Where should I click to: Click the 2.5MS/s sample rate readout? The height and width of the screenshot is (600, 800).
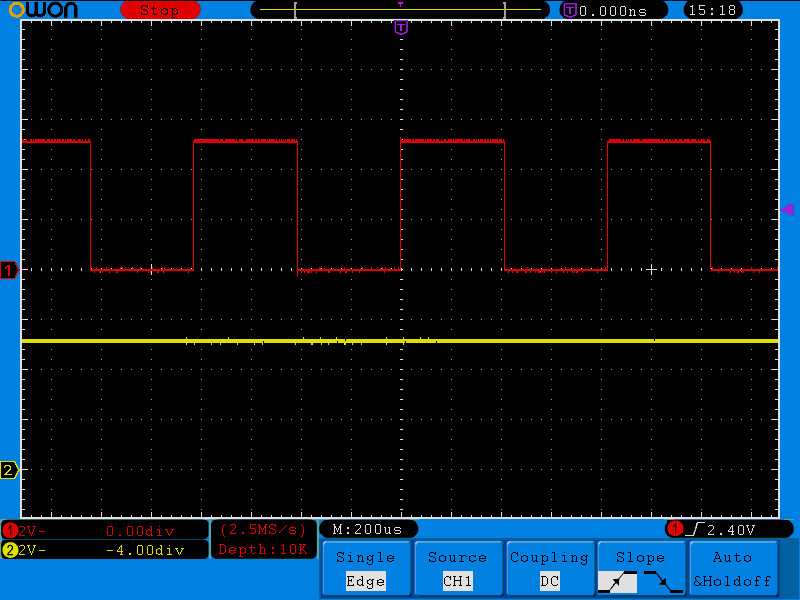(263, 530)
